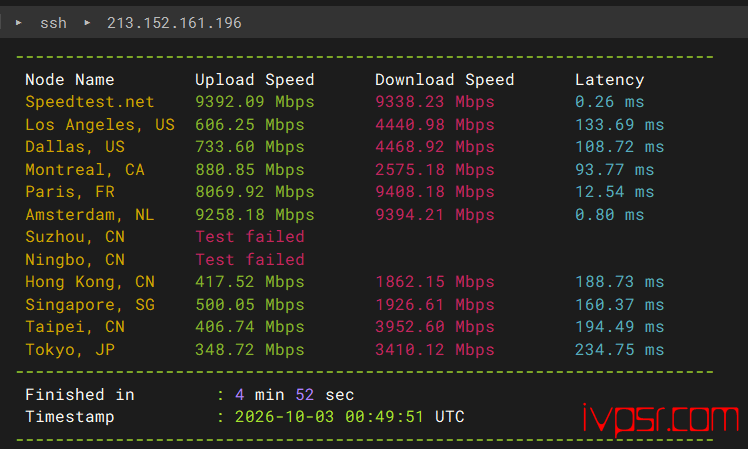
Task: Click the 9394.21 Mbps download value
Action: 435,215
